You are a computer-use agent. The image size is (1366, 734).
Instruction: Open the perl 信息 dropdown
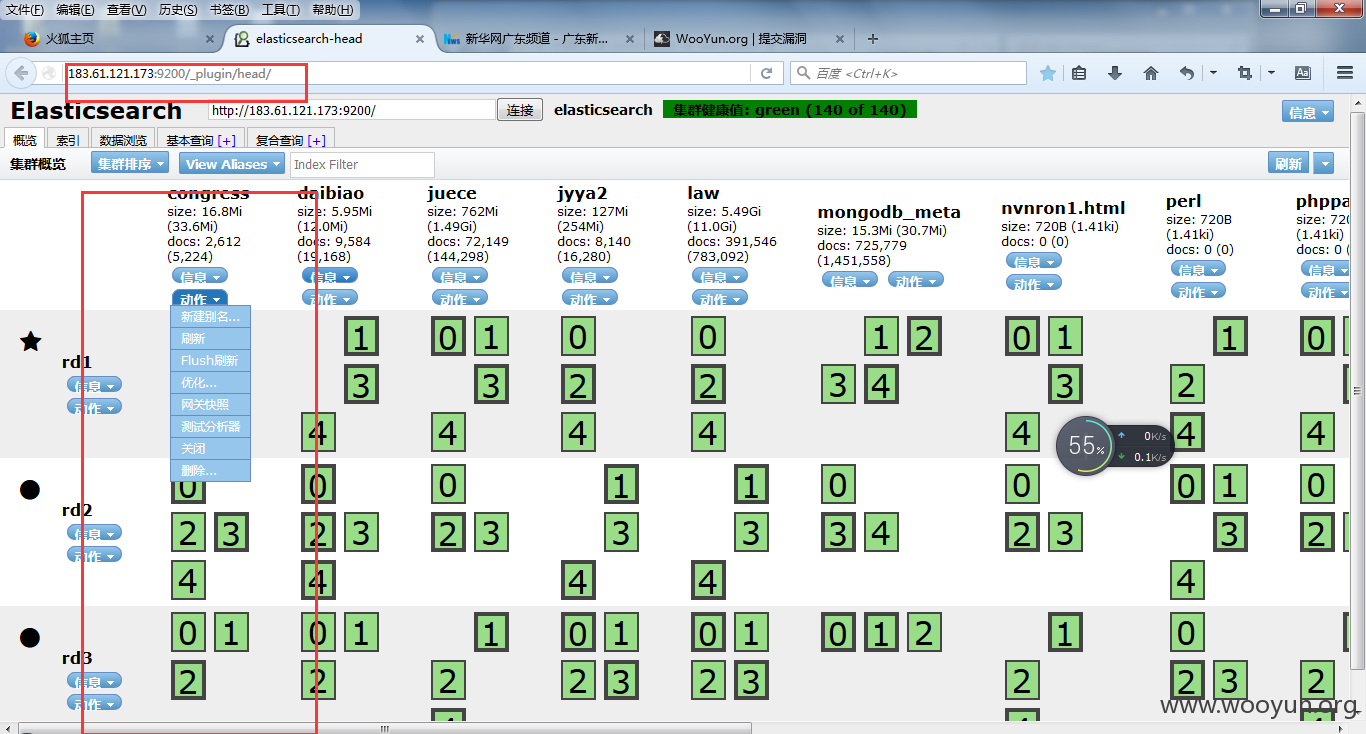point(1198,269)
